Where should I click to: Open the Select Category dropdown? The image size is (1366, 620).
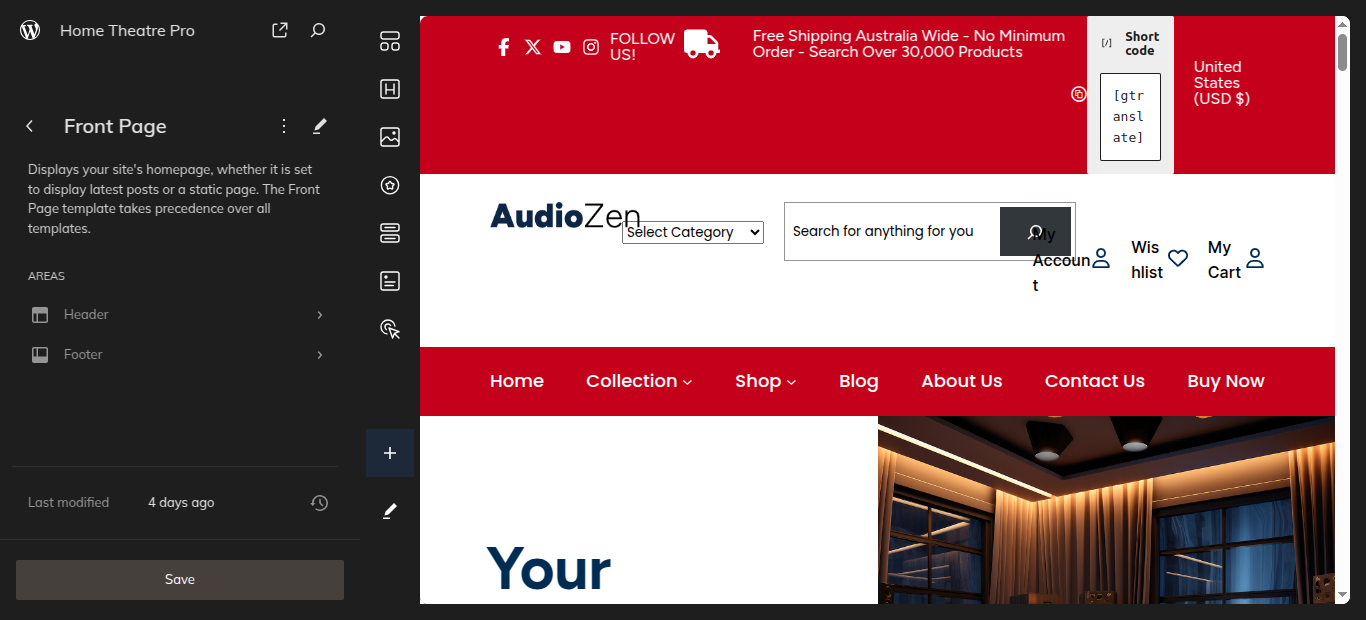coord(693,232)
